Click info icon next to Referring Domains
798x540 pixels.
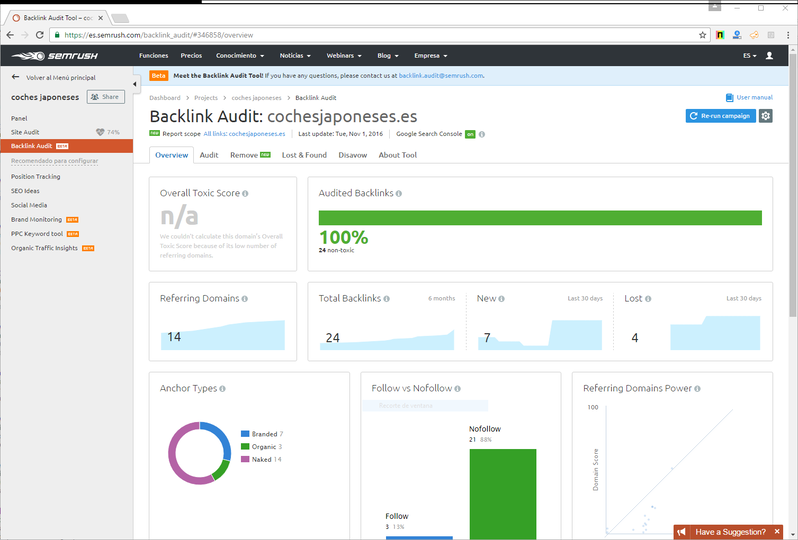245,299
